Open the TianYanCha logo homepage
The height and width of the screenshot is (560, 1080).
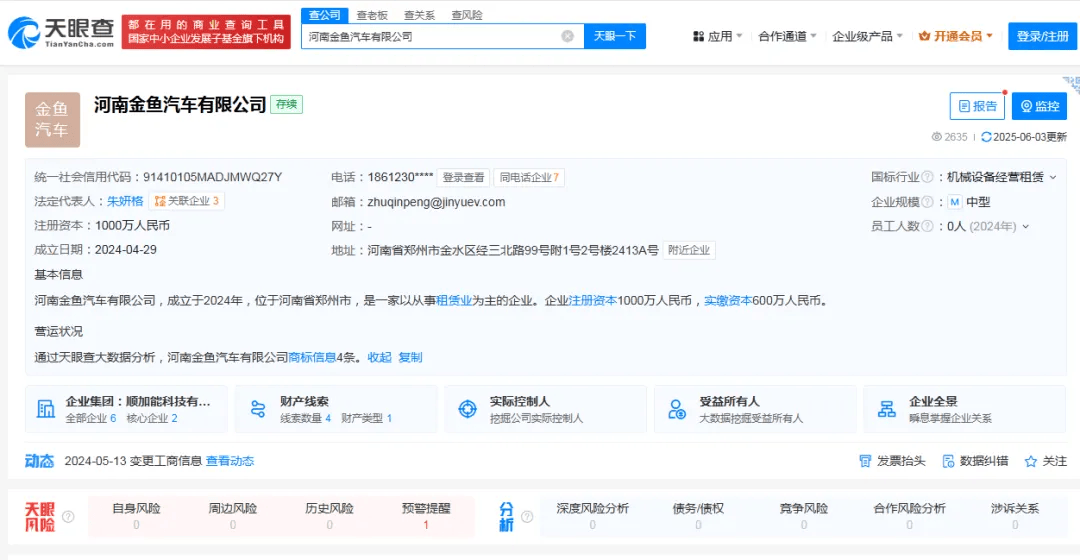tap(61, 32)
